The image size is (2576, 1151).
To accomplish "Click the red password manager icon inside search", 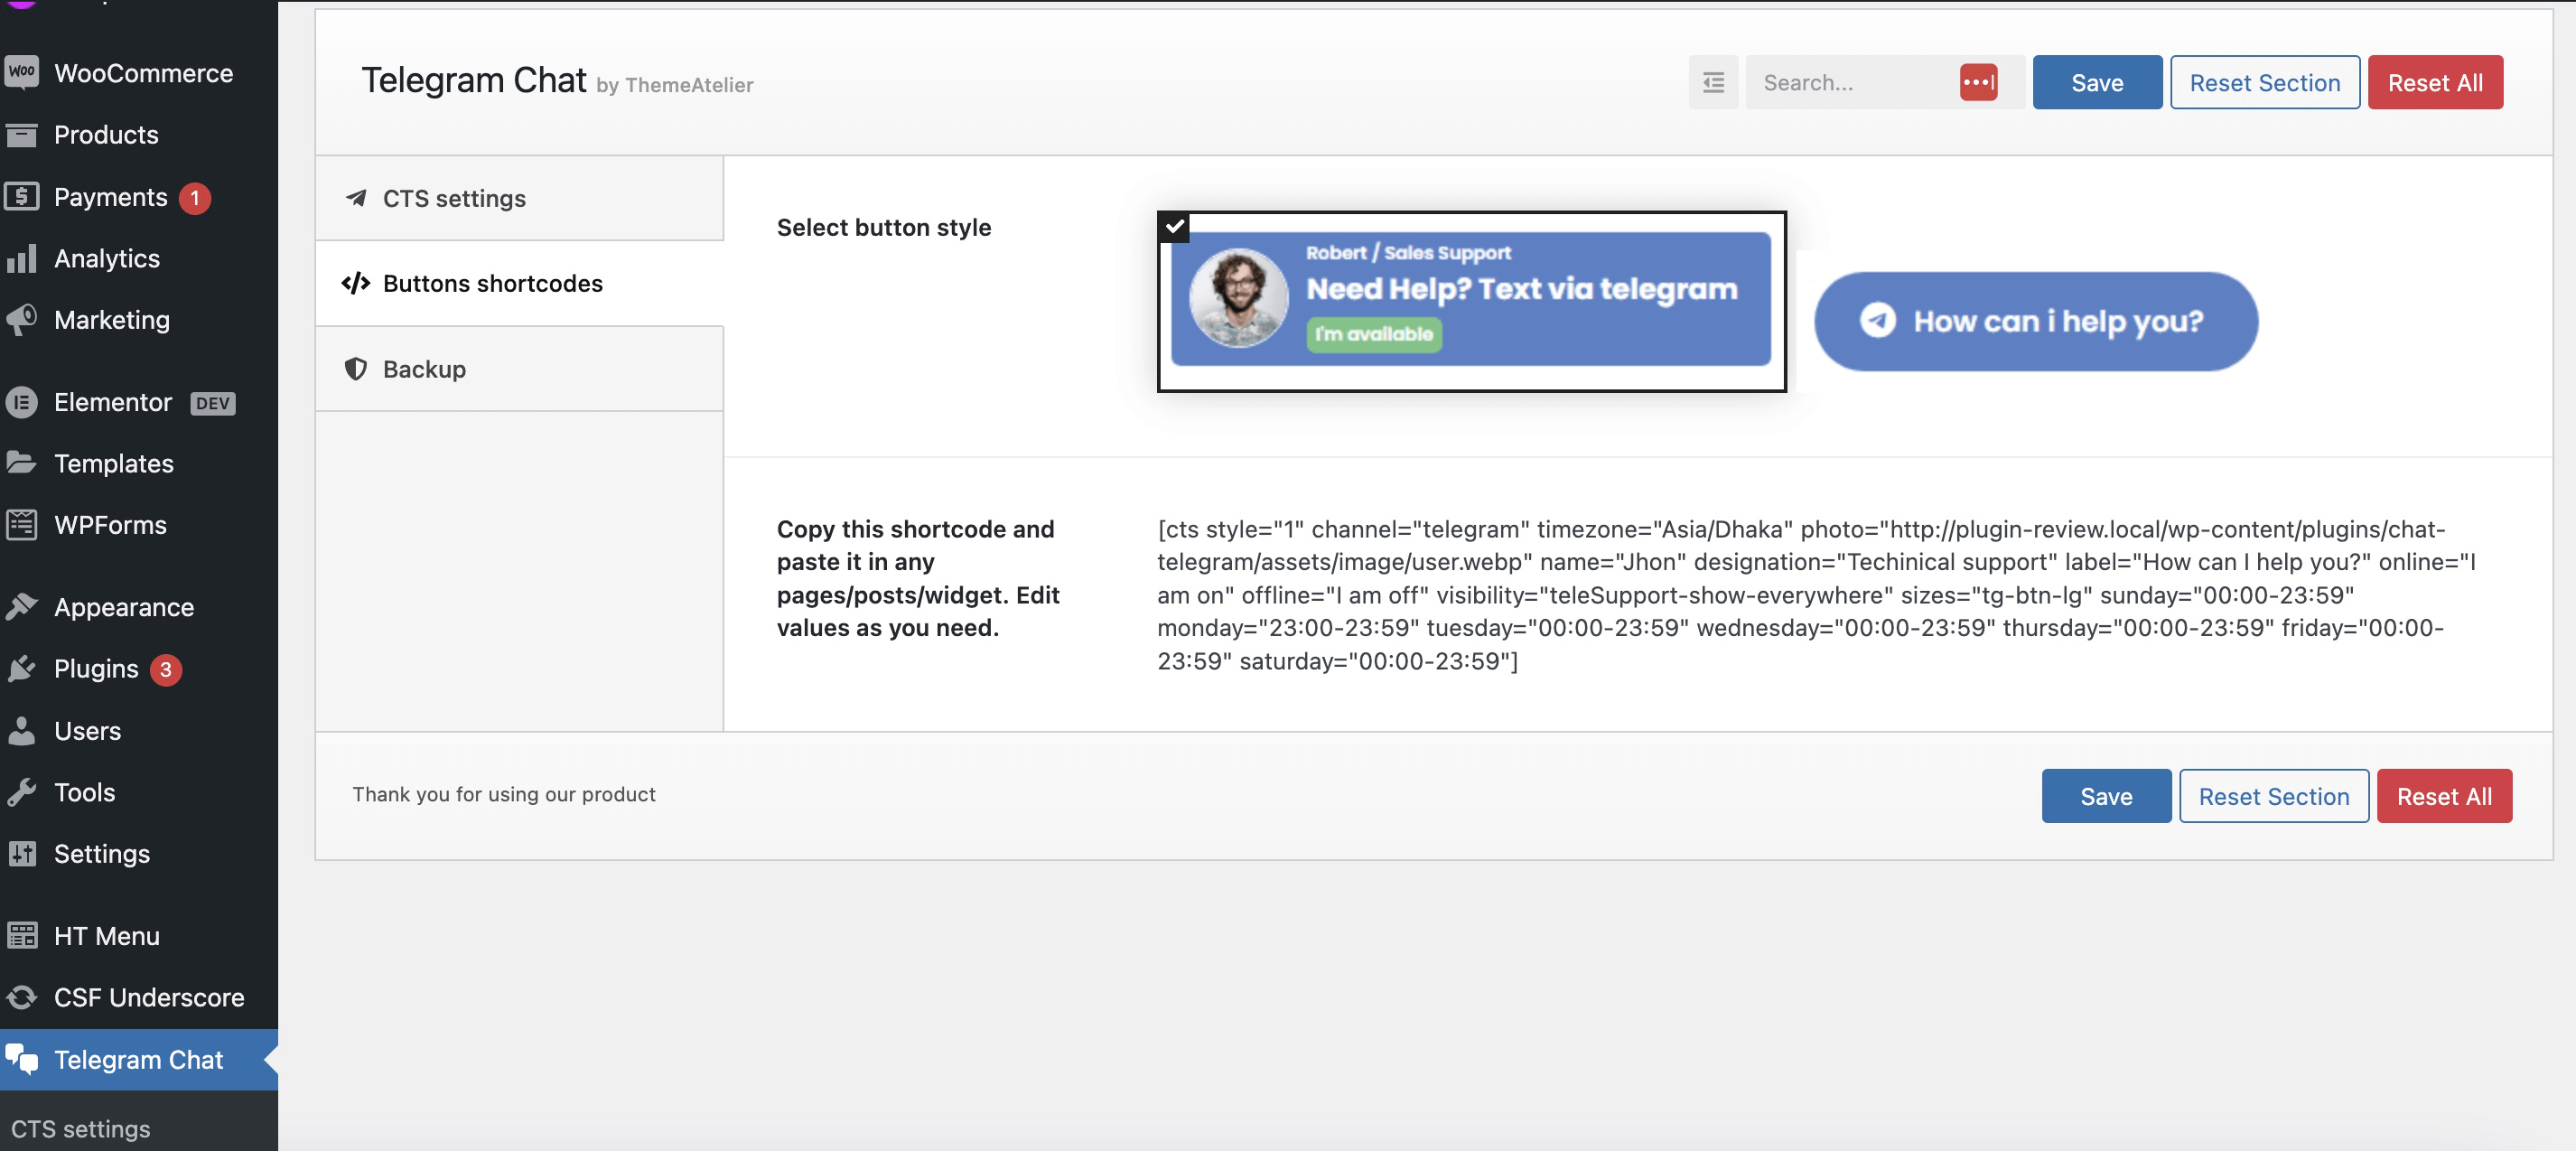I will [1980, 82].
